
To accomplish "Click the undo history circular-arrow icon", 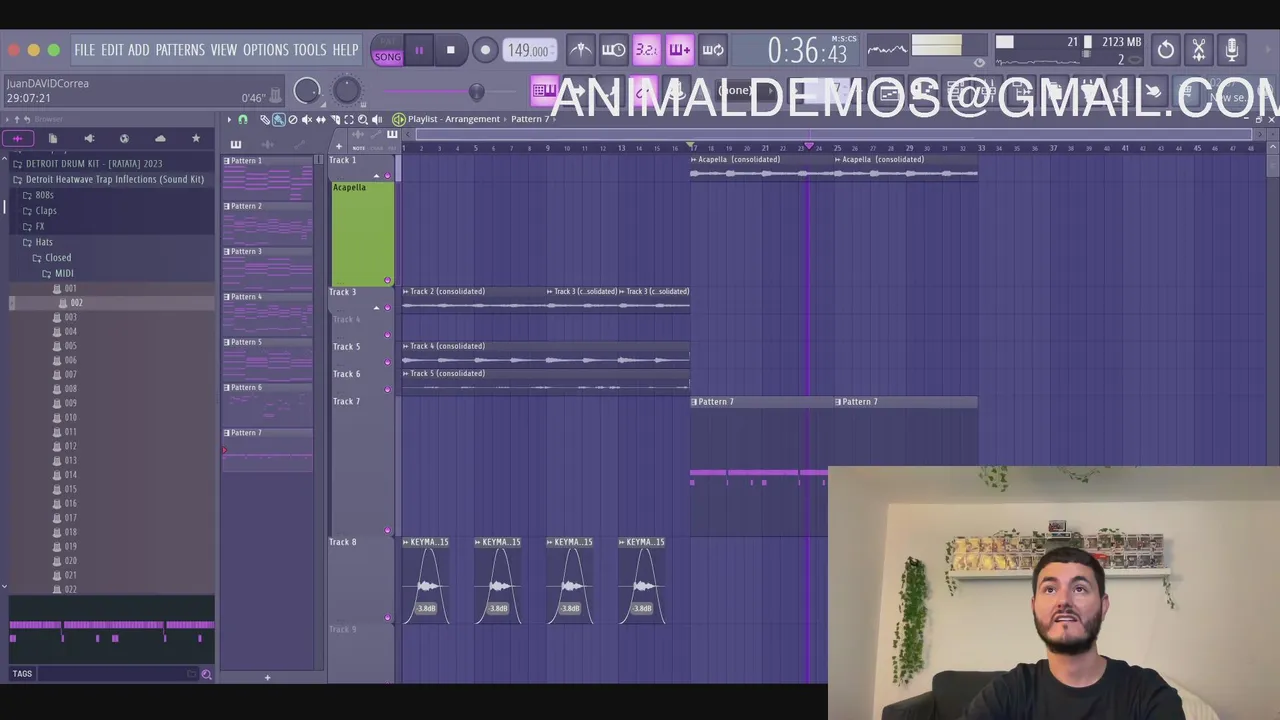I will point(1166,50).
